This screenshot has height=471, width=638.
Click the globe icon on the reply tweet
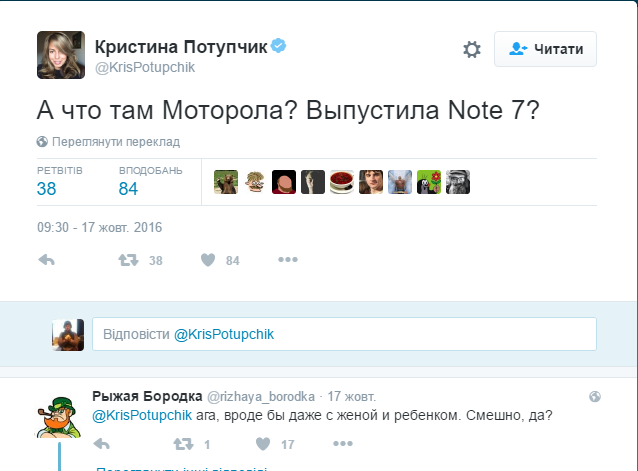pyautogui.click(x=594, y=396)
